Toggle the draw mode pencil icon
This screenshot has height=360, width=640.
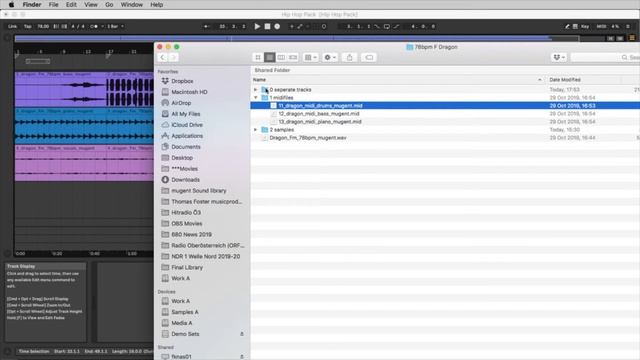[567, 26]
